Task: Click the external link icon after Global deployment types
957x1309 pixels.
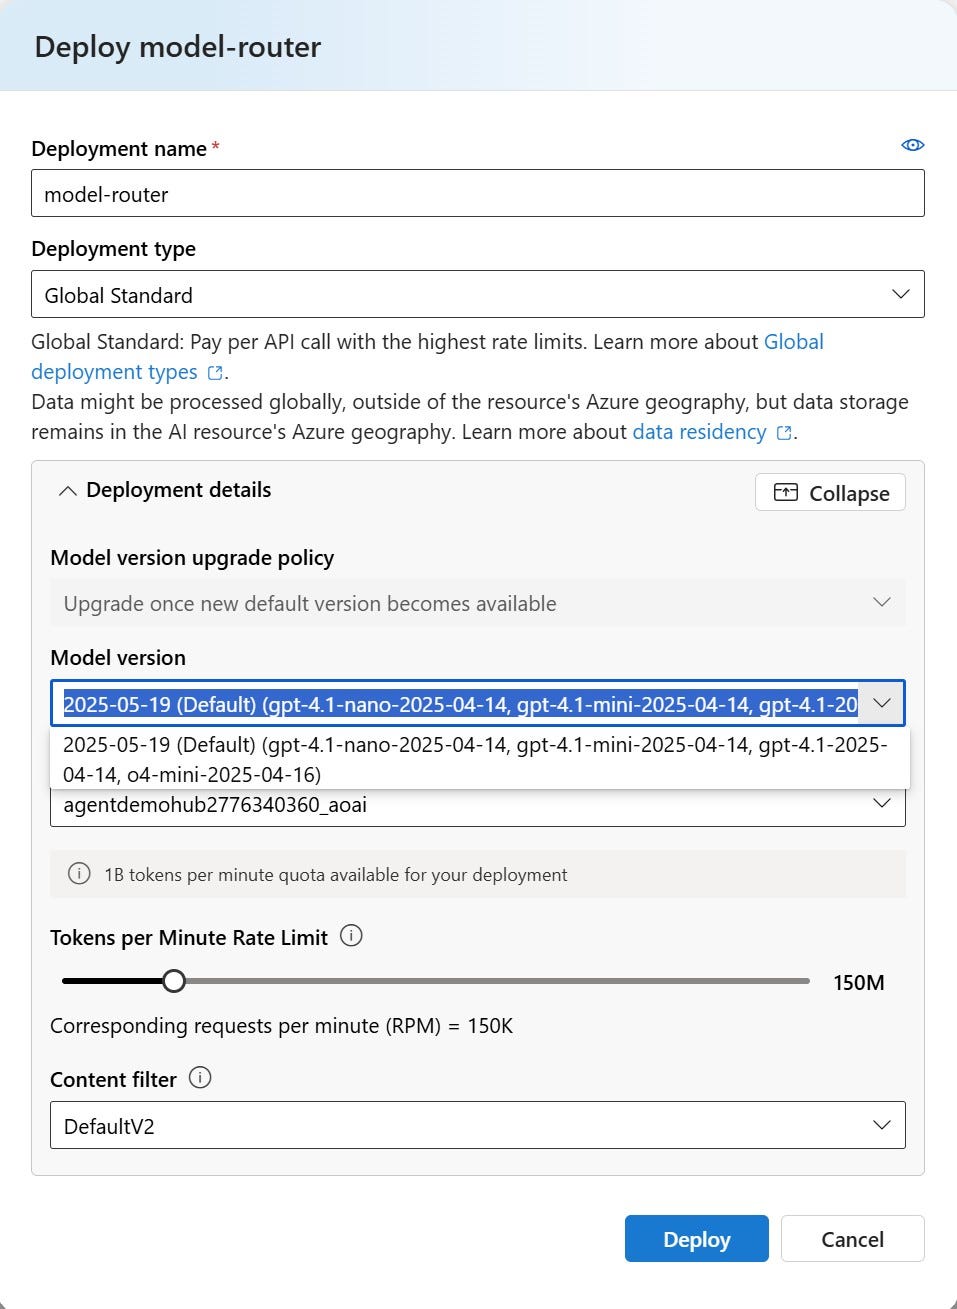Action: 214,372
